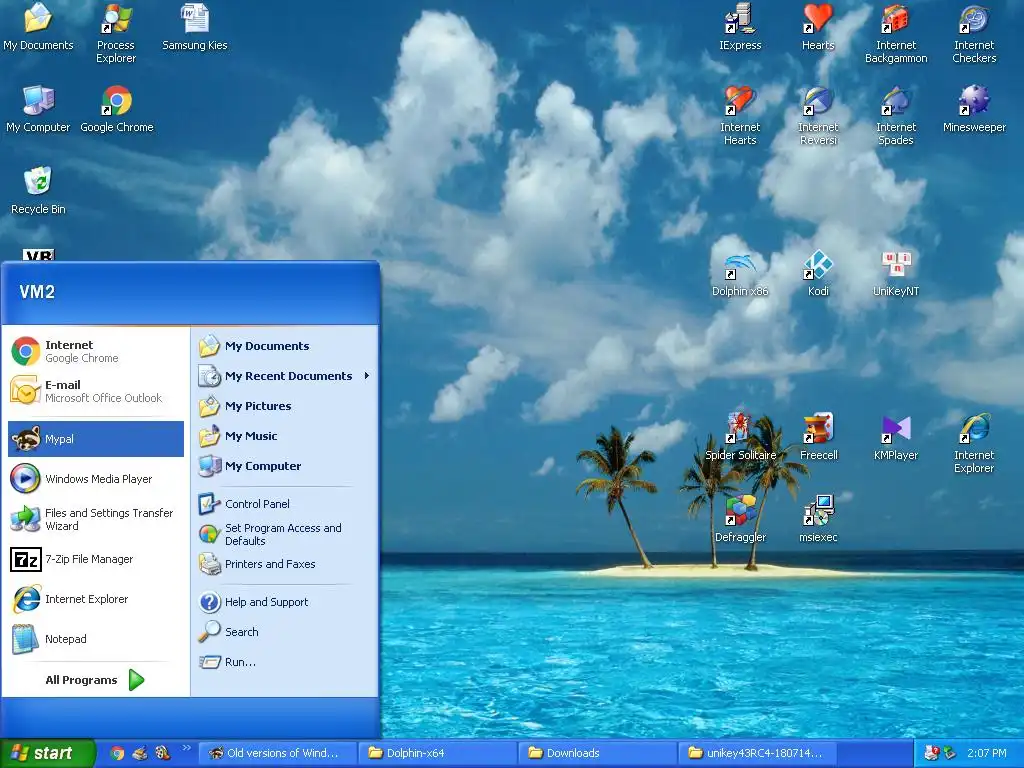Image resolution: width=1024 pixels, height=768 pixels.
Task: Open Internet Explorer in Start menu list
Action: pyautogui.click(x=96, y=599)
